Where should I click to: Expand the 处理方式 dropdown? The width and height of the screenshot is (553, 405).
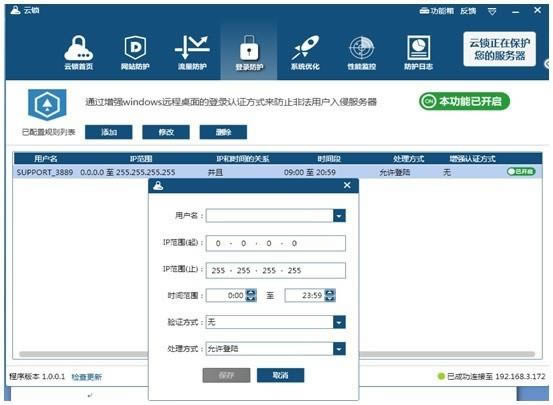339,349
